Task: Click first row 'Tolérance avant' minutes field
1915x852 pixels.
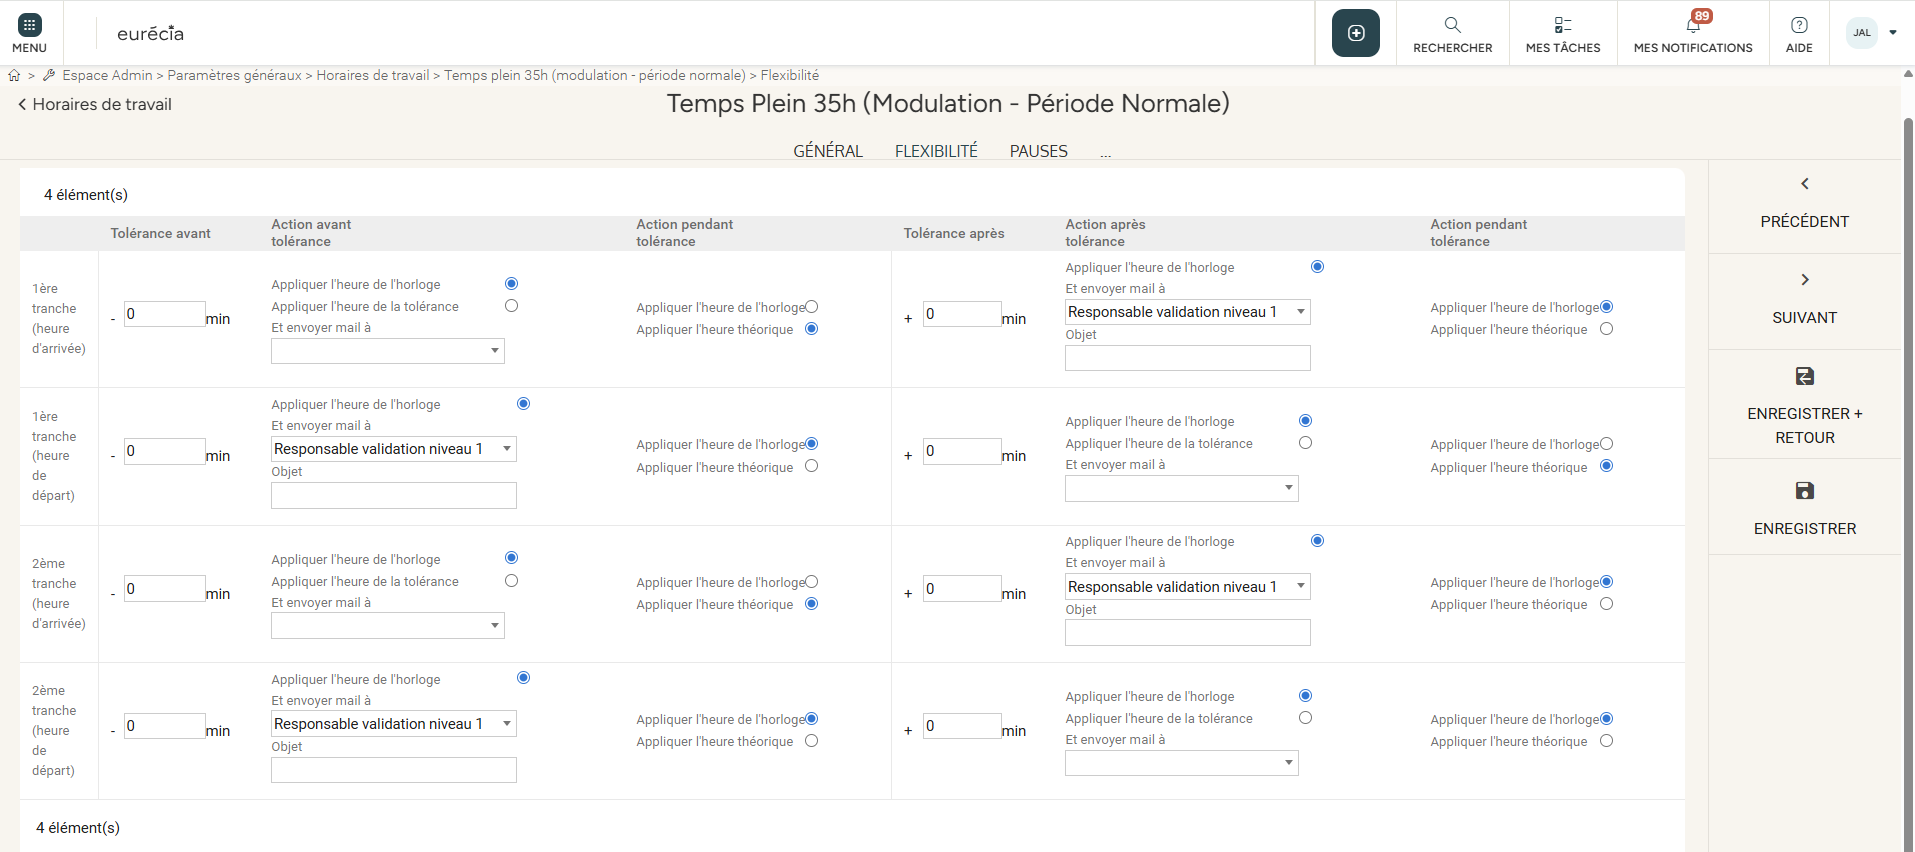Action: click(x=164, y=314)
